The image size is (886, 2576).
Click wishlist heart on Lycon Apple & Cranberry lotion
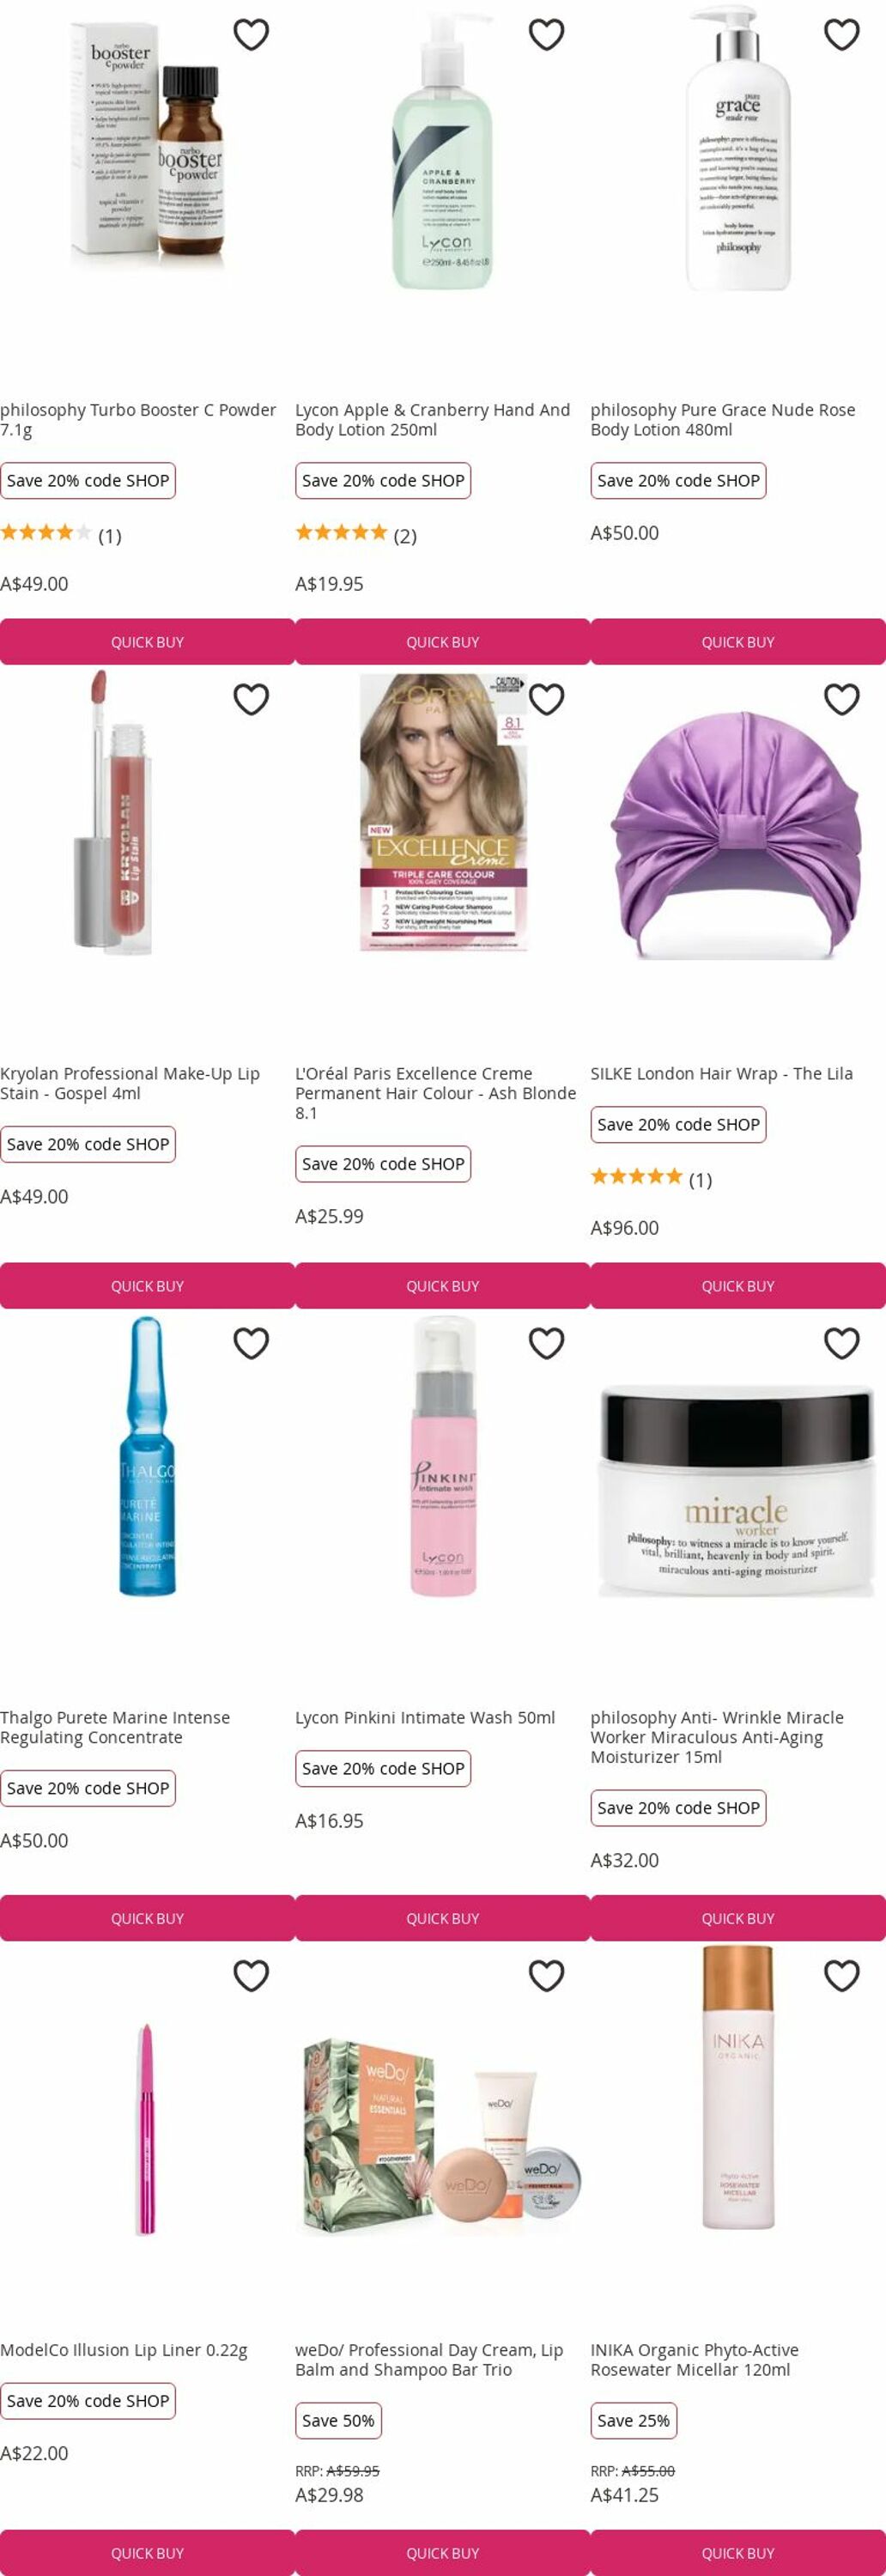point(546,35)
